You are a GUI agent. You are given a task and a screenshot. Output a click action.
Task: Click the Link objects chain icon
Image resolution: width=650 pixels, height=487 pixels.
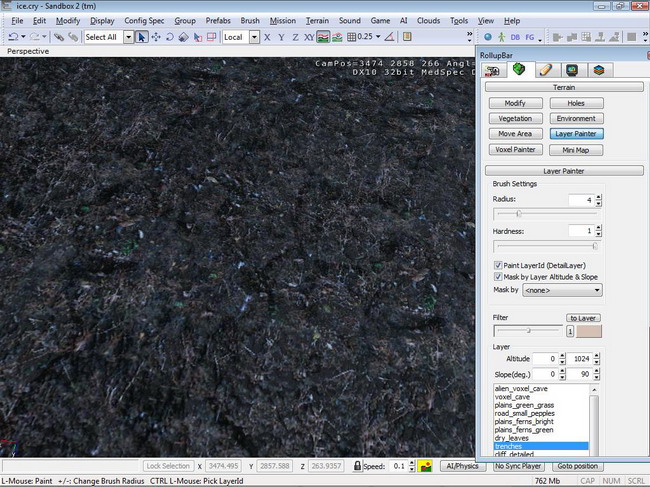coord(59,37)
